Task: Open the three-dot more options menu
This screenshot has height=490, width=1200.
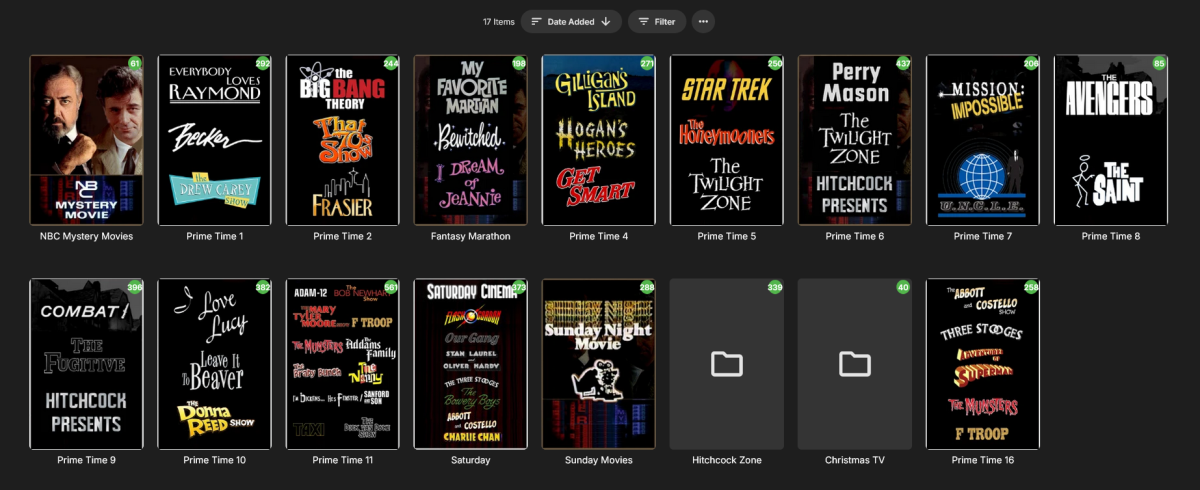Action: click(x=703, y=21)
